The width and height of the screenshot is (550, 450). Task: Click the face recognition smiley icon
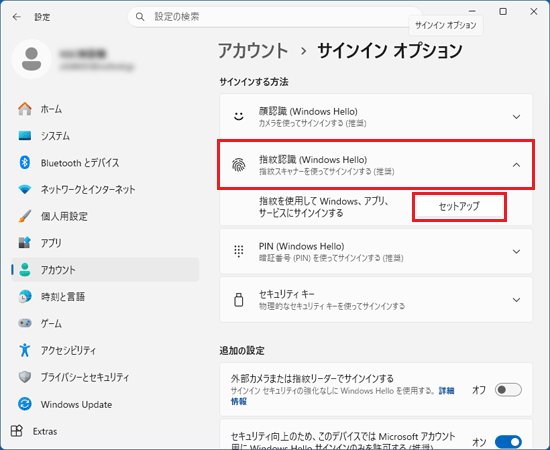[x=239, y=116]
